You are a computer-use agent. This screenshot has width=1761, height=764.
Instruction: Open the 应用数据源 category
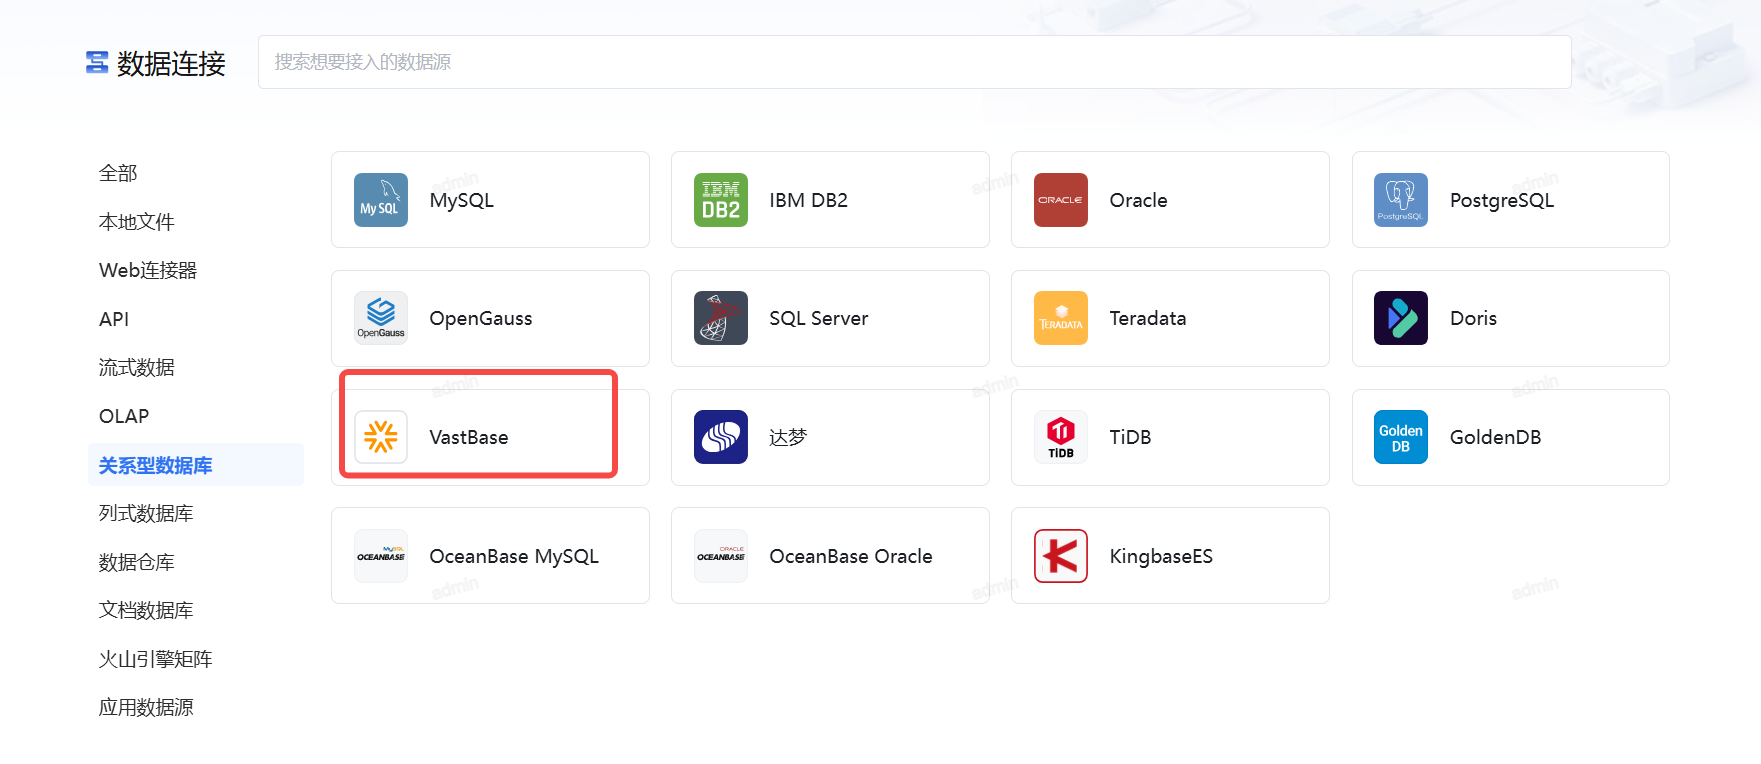coord(146,707)
